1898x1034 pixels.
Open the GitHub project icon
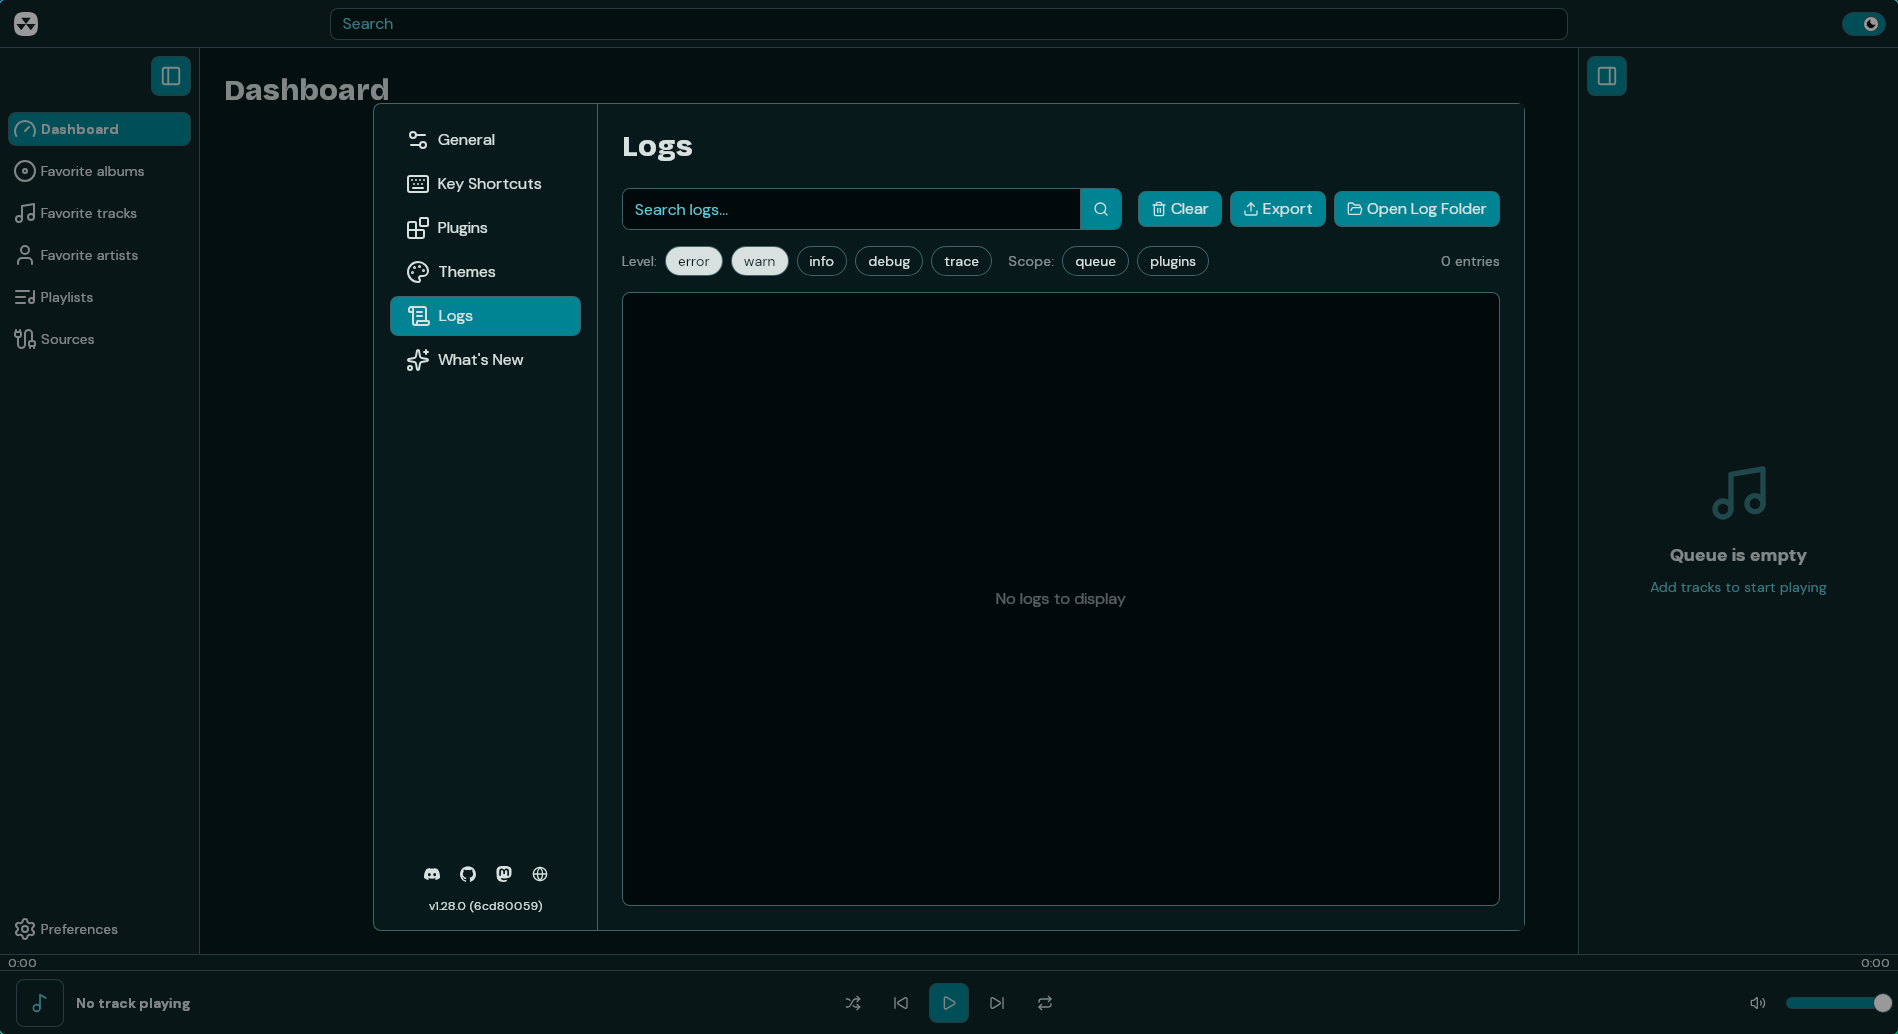coord(467,873)
